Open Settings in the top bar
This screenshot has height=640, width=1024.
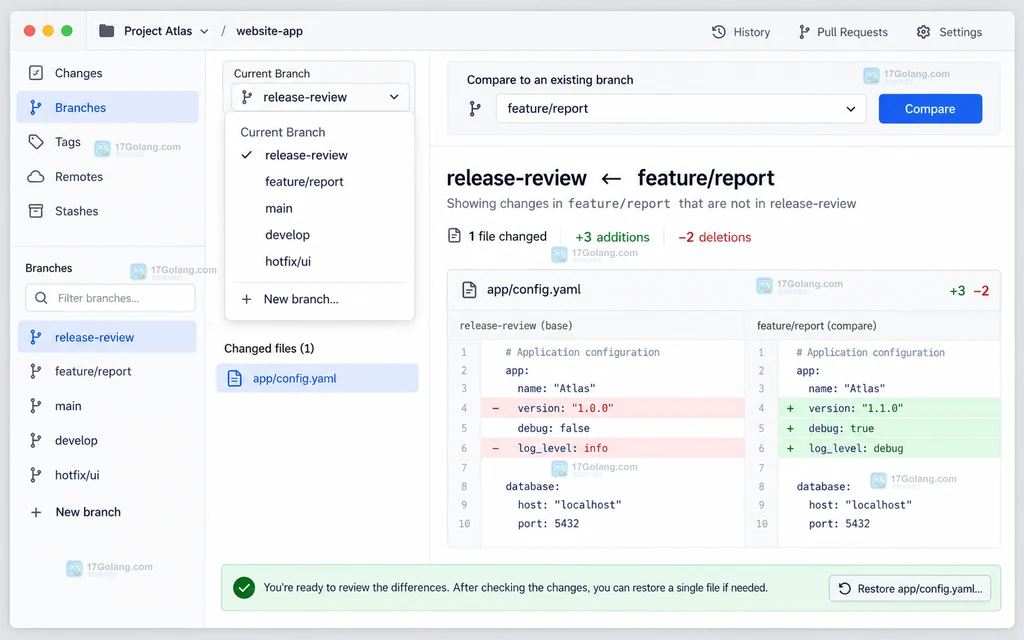point(949,32)
